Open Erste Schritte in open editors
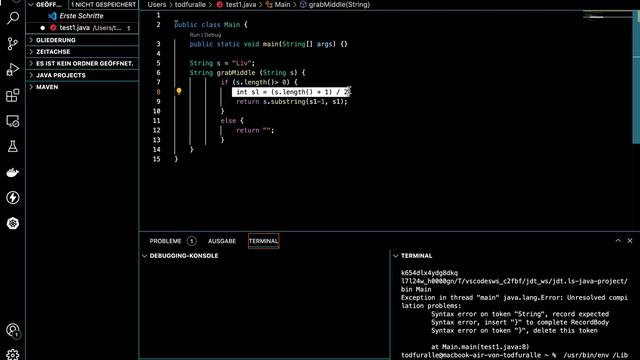The width and height of the screenshot is (640, 360). tap(81, 16)
